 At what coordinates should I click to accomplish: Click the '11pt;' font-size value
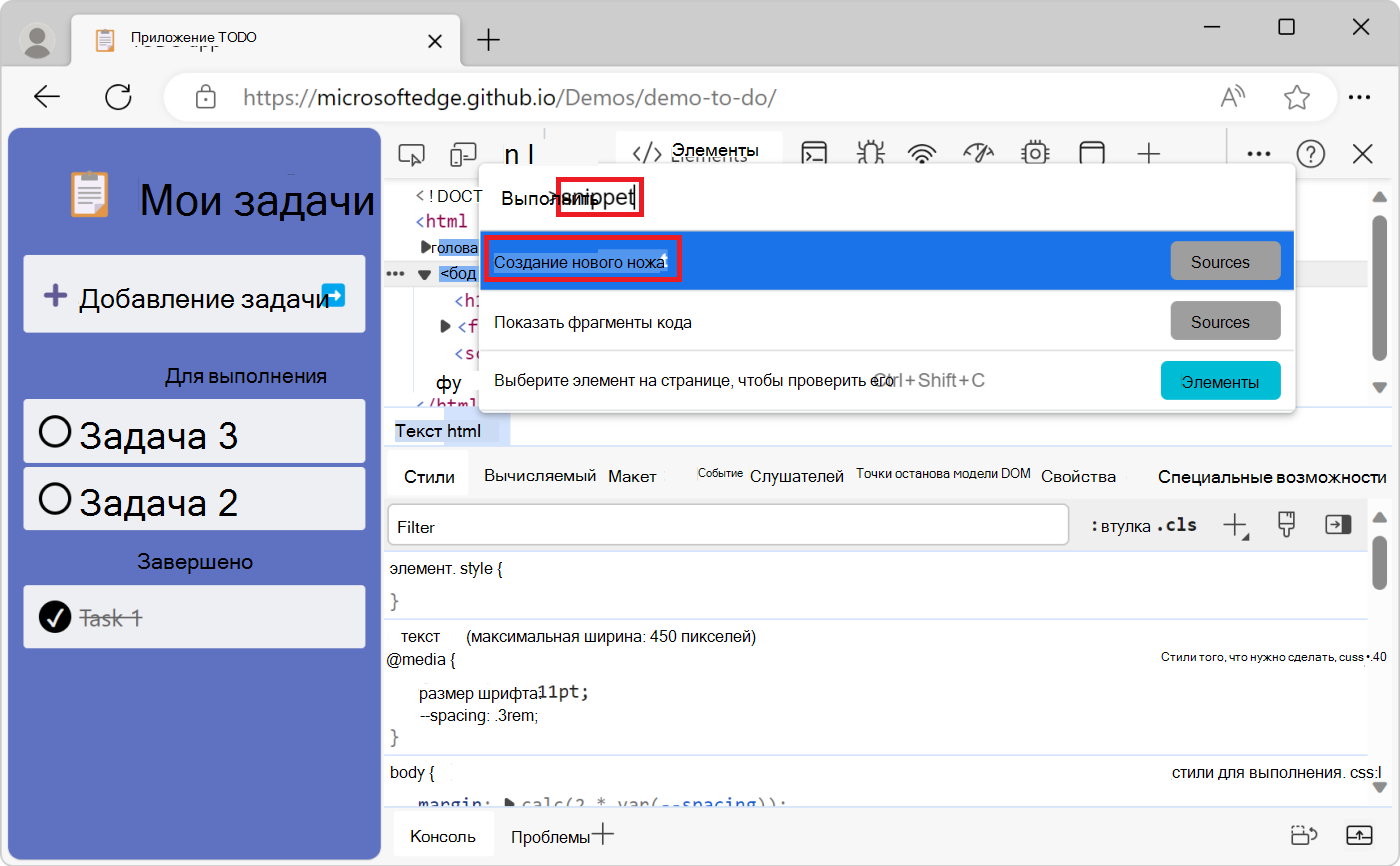coord(563,692)
